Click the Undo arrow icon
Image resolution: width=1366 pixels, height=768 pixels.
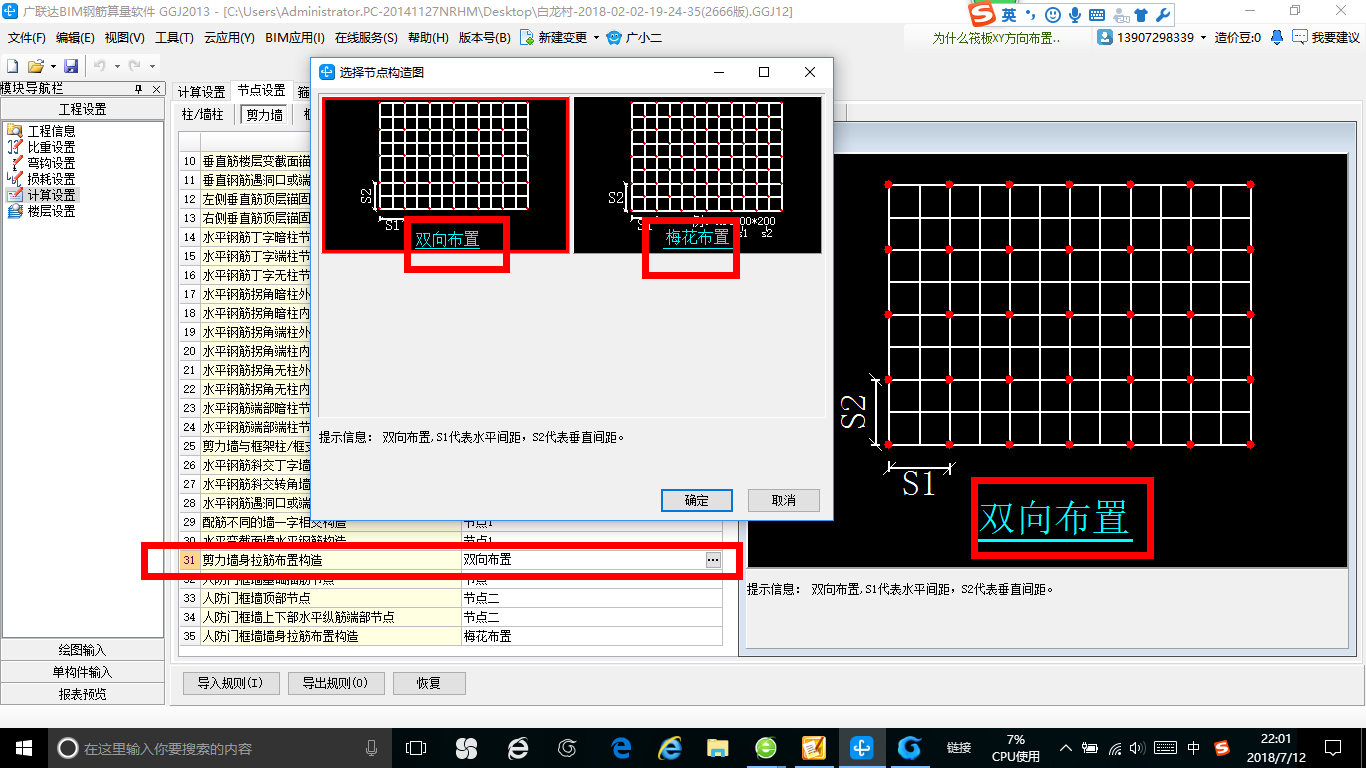[99, 65]
